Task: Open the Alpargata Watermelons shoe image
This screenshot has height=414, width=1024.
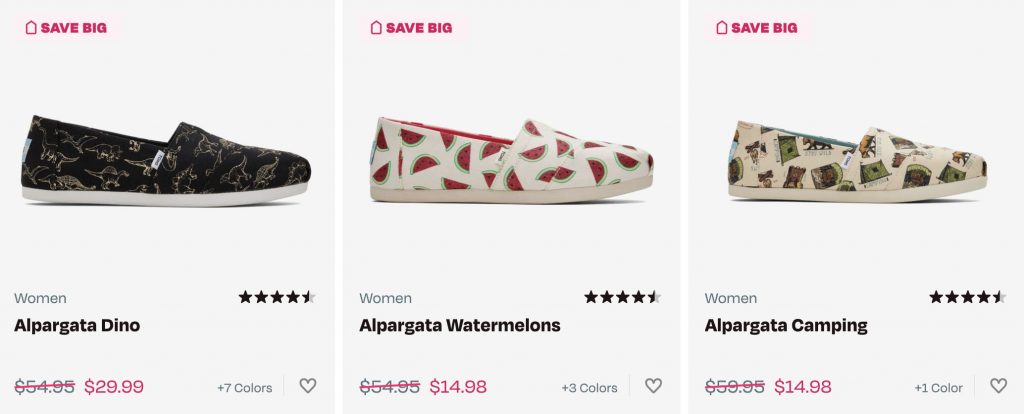Action: tap(511, 162)
